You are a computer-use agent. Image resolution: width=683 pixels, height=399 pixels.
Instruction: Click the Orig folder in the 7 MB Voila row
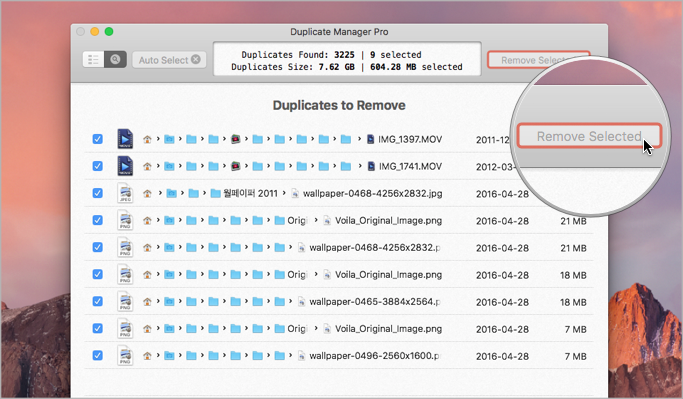coord(291,328)
